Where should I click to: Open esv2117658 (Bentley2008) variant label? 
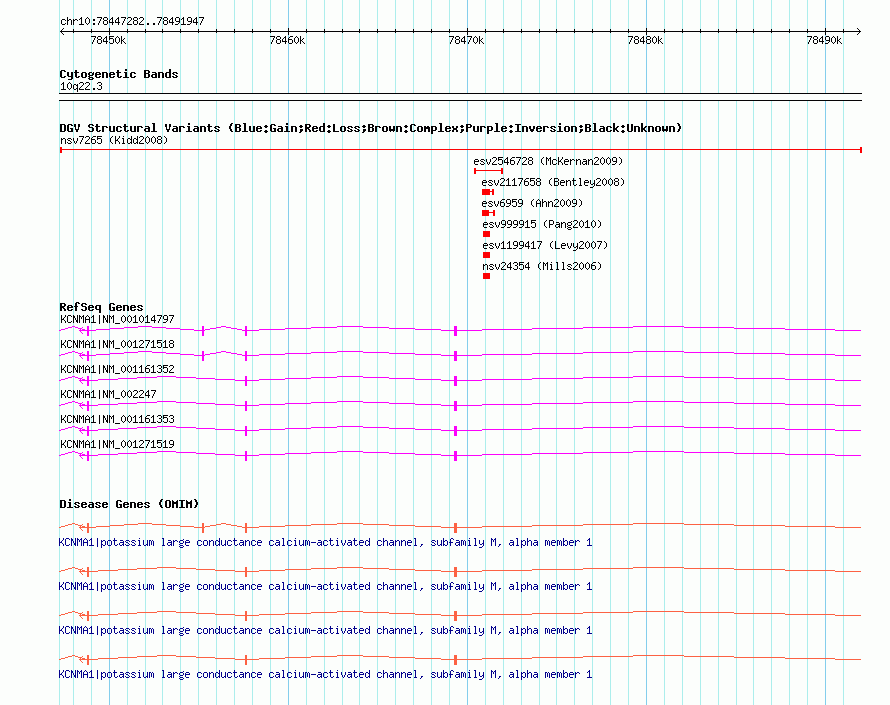553,182
